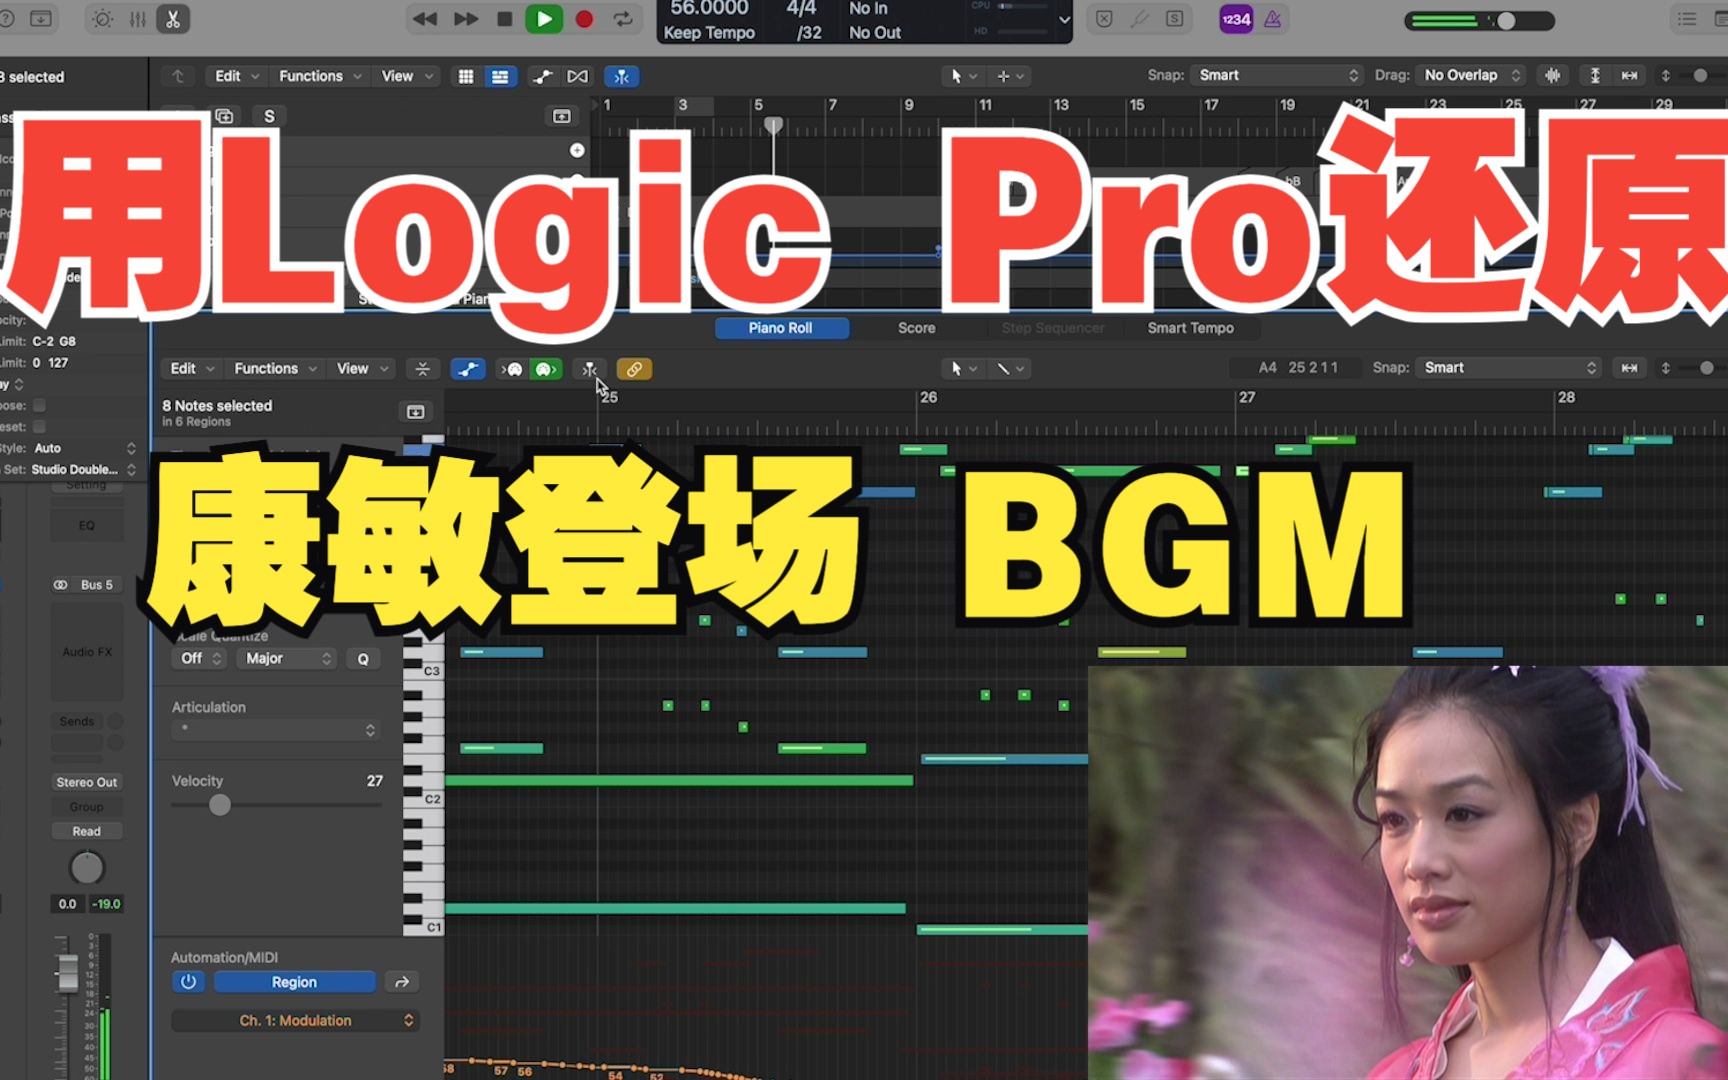1728x1080 pixels.
Task: Open the Scale Quantize Off dropdown
Action: [200, 658]
